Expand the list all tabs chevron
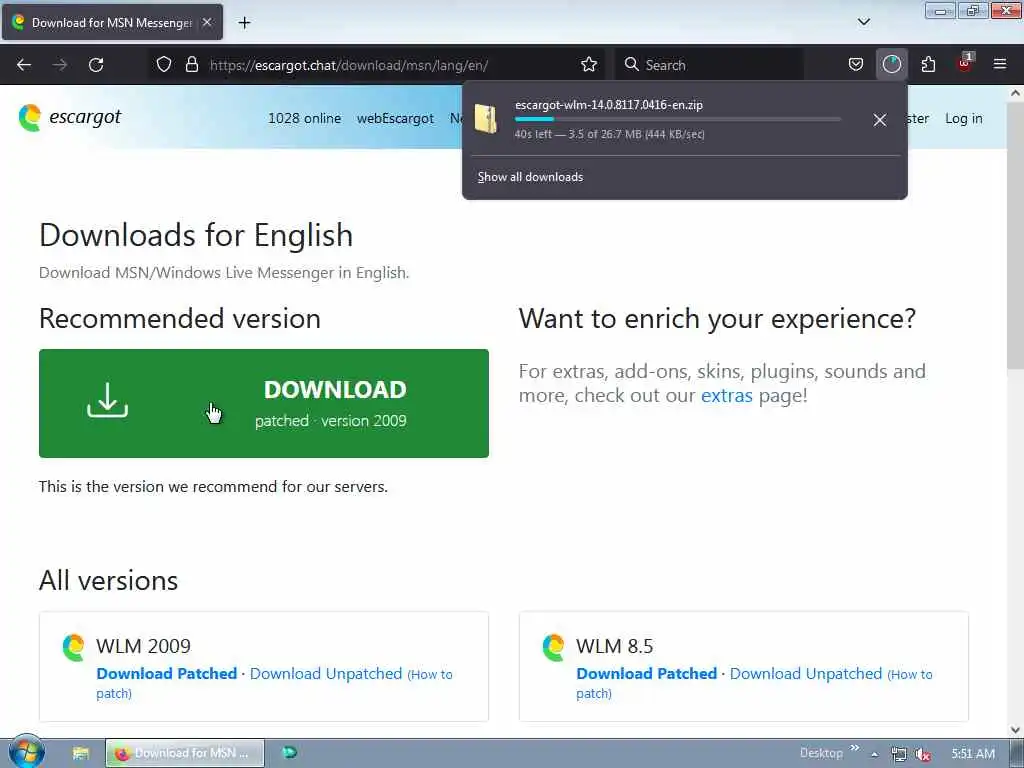Screen dimensions: 1024x768 (x=863, y=22)
